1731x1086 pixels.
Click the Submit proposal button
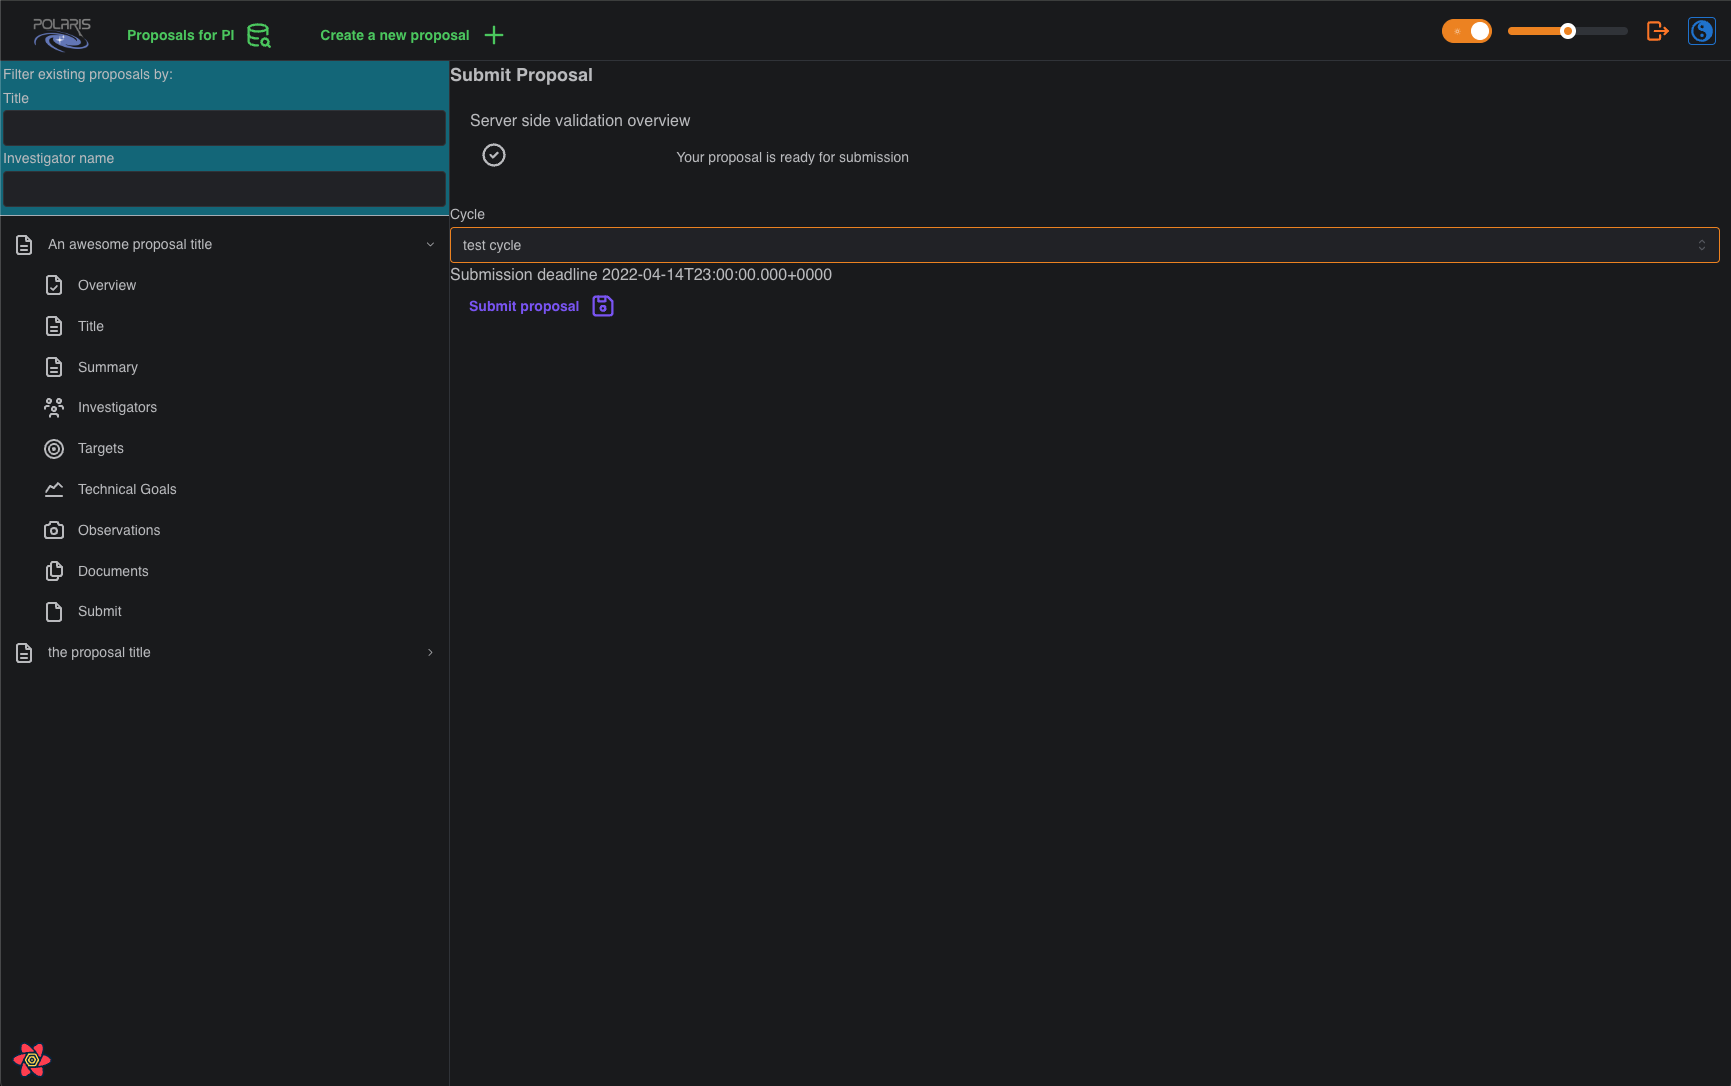coord(541,306)
